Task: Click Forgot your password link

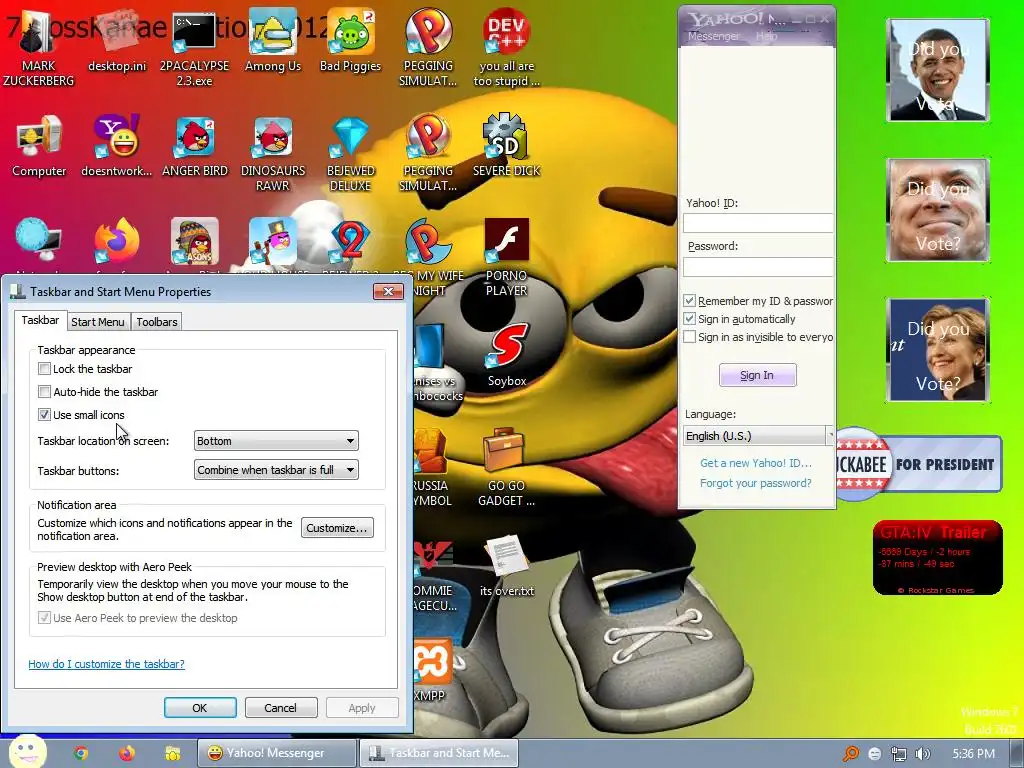Action: tap(756, 483)
